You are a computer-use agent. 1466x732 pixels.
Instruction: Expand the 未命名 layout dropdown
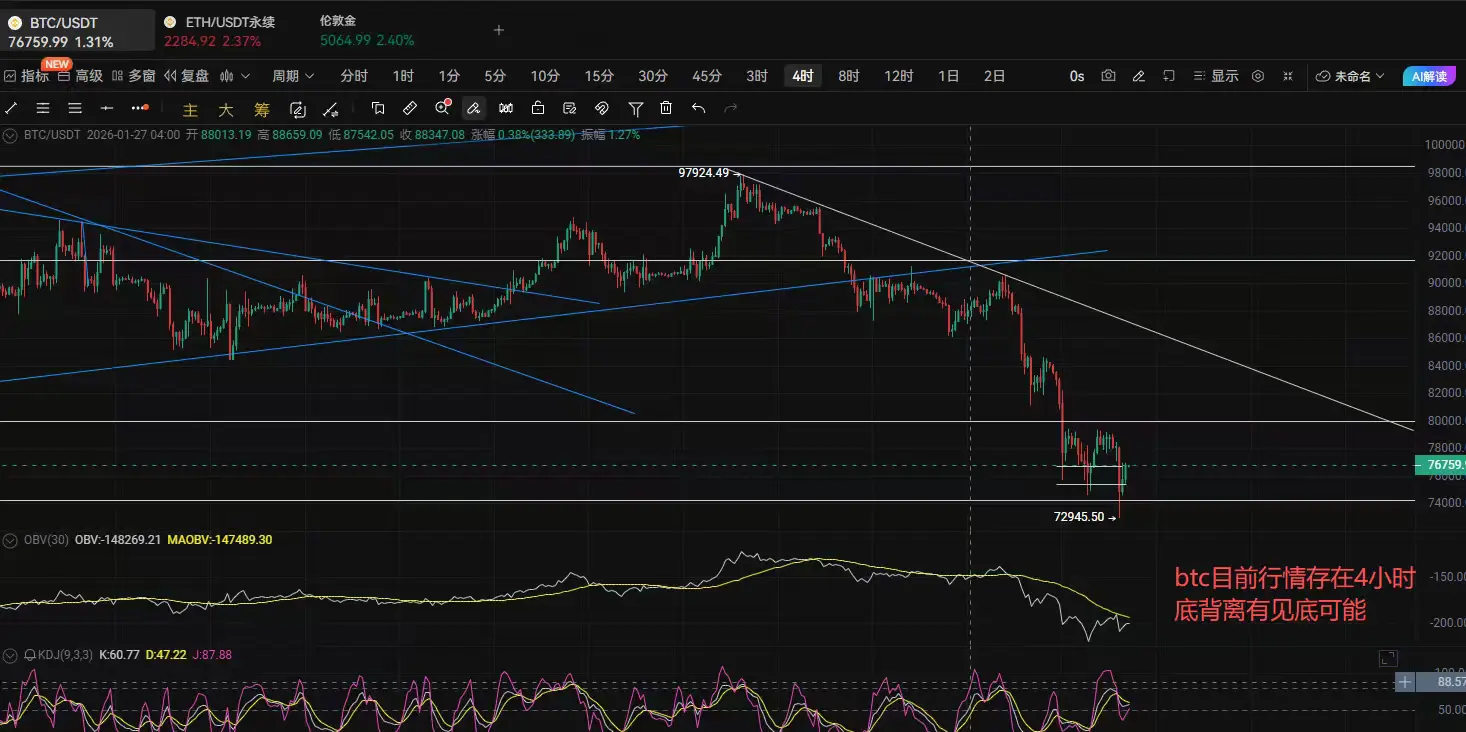pos(1350,76)
